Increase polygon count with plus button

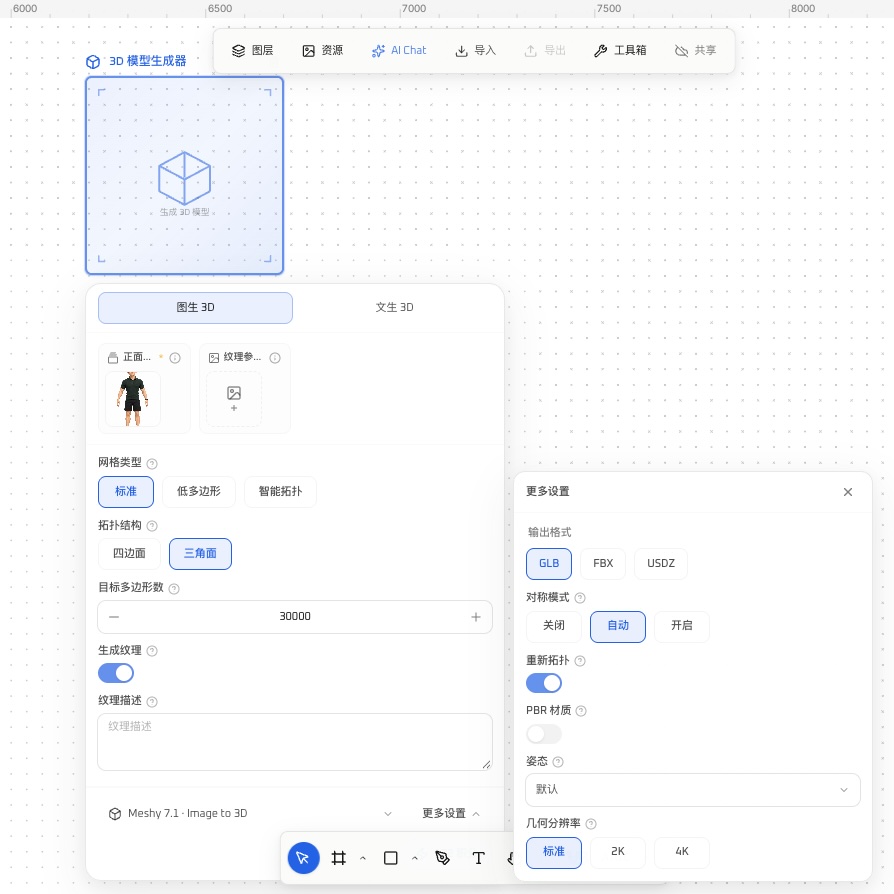476,617
